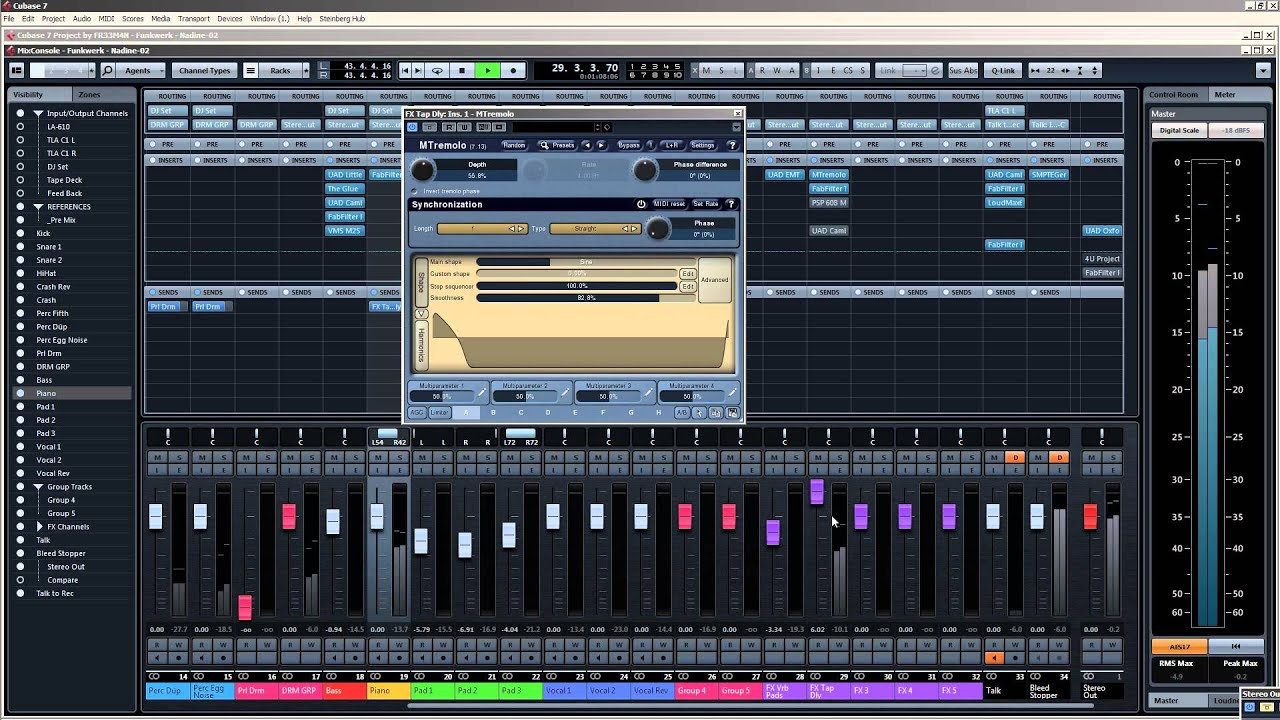The image size is (1280, 720).
Task: Go to the previous MTremolo preset arrow
Action: (587, 145)
